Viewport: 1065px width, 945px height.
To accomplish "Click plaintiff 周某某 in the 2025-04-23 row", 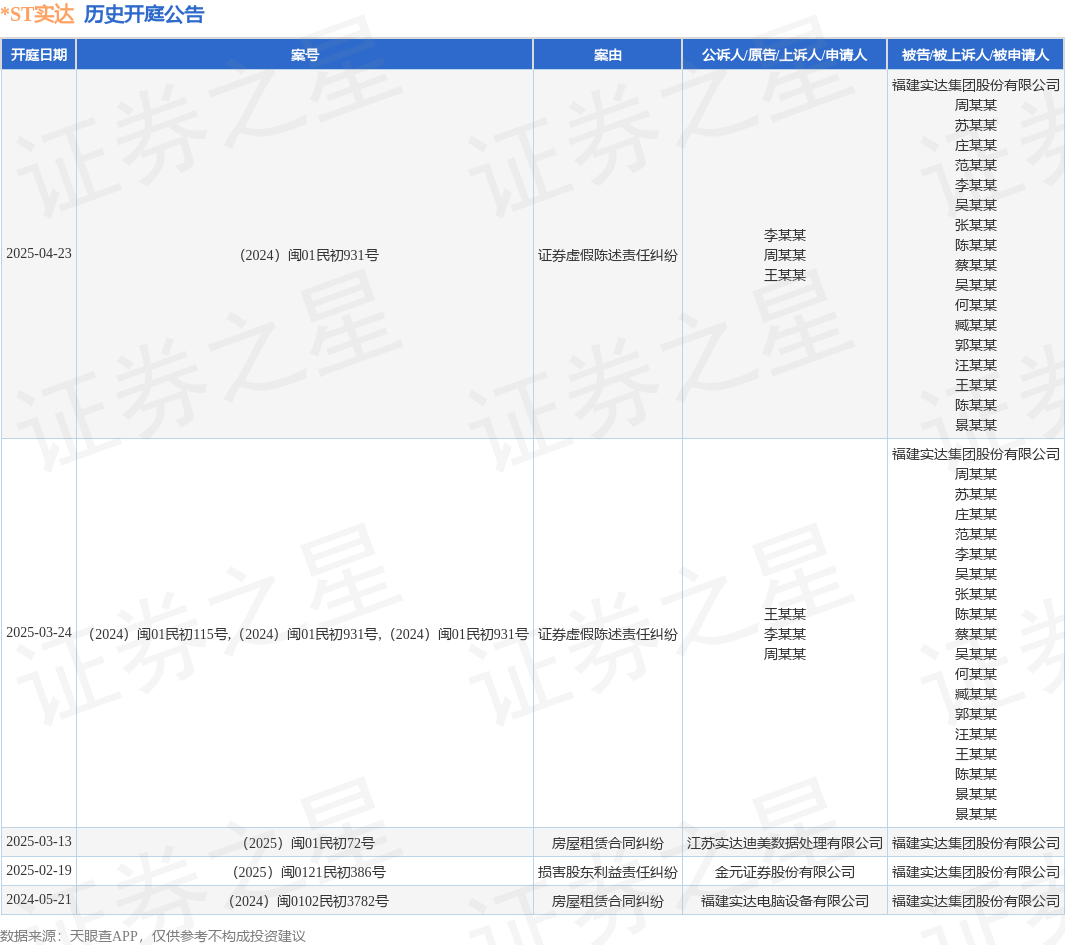I will (784, 255).
